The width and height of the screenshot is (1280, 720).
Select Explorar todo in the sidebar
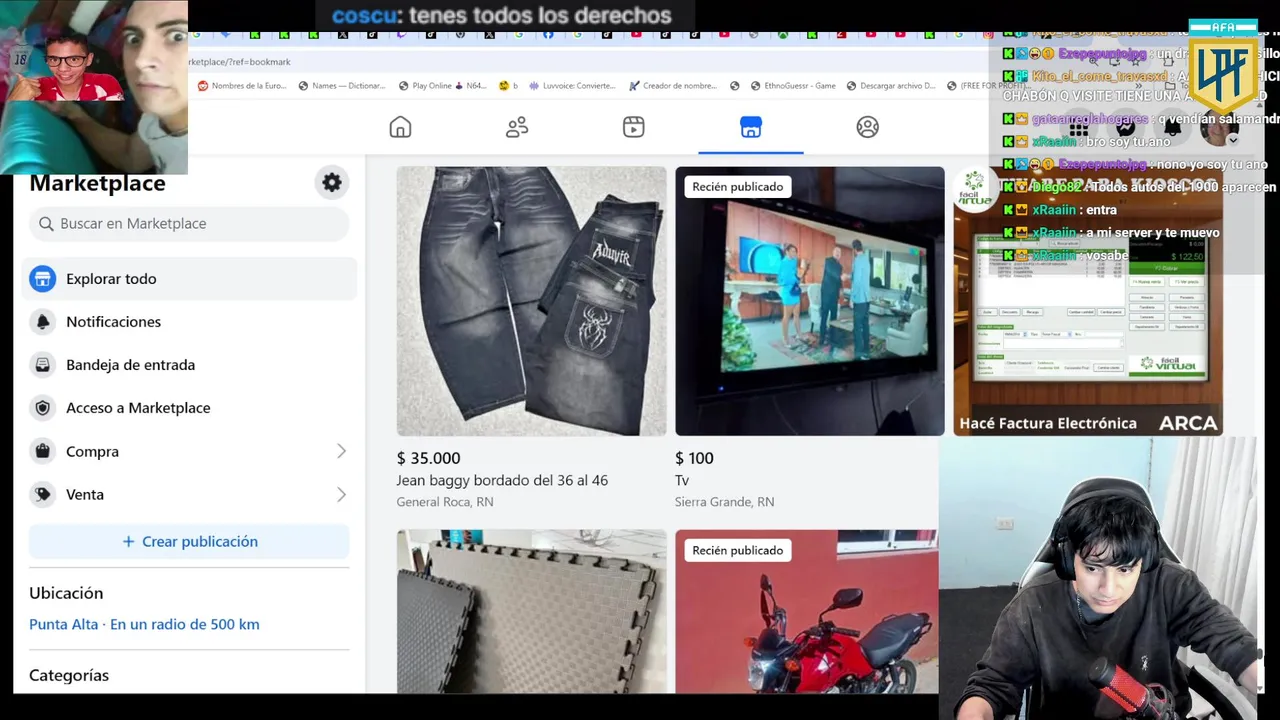[x=189, y=279]
